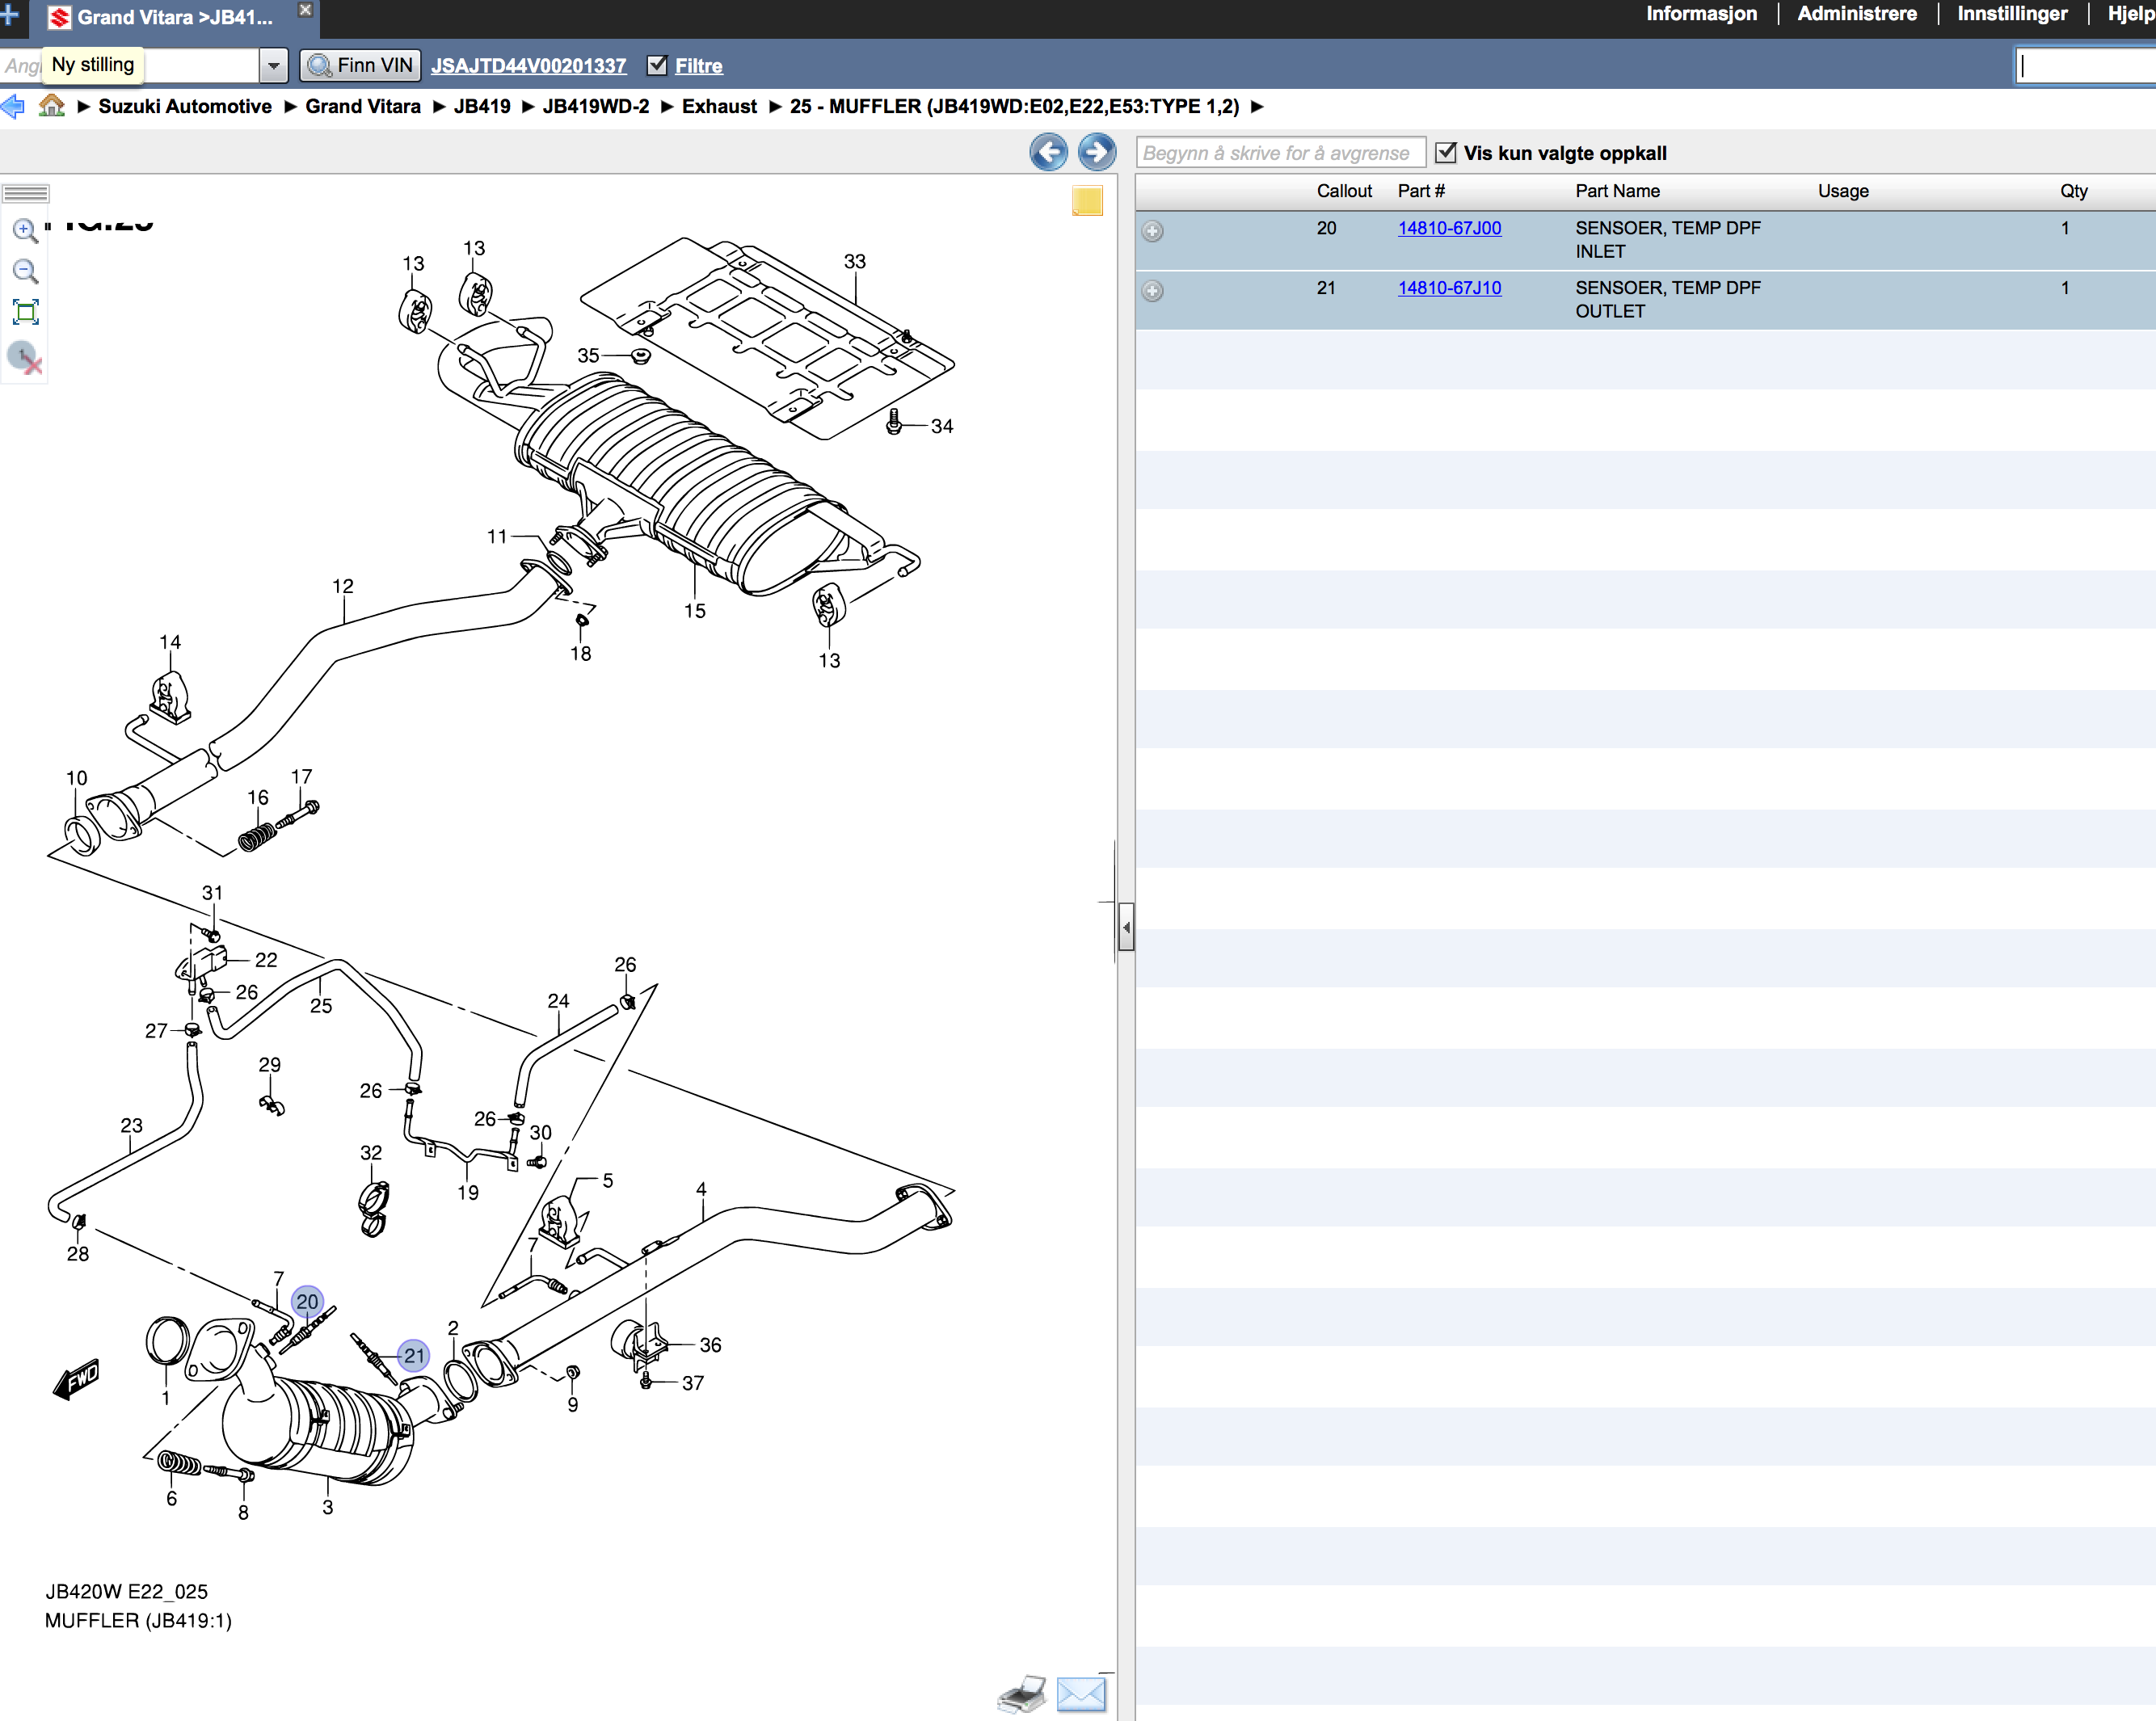Screen dimensions: 2156x1721
Task: Select callout 21 on the diagram
Action: click(414, 1355)
